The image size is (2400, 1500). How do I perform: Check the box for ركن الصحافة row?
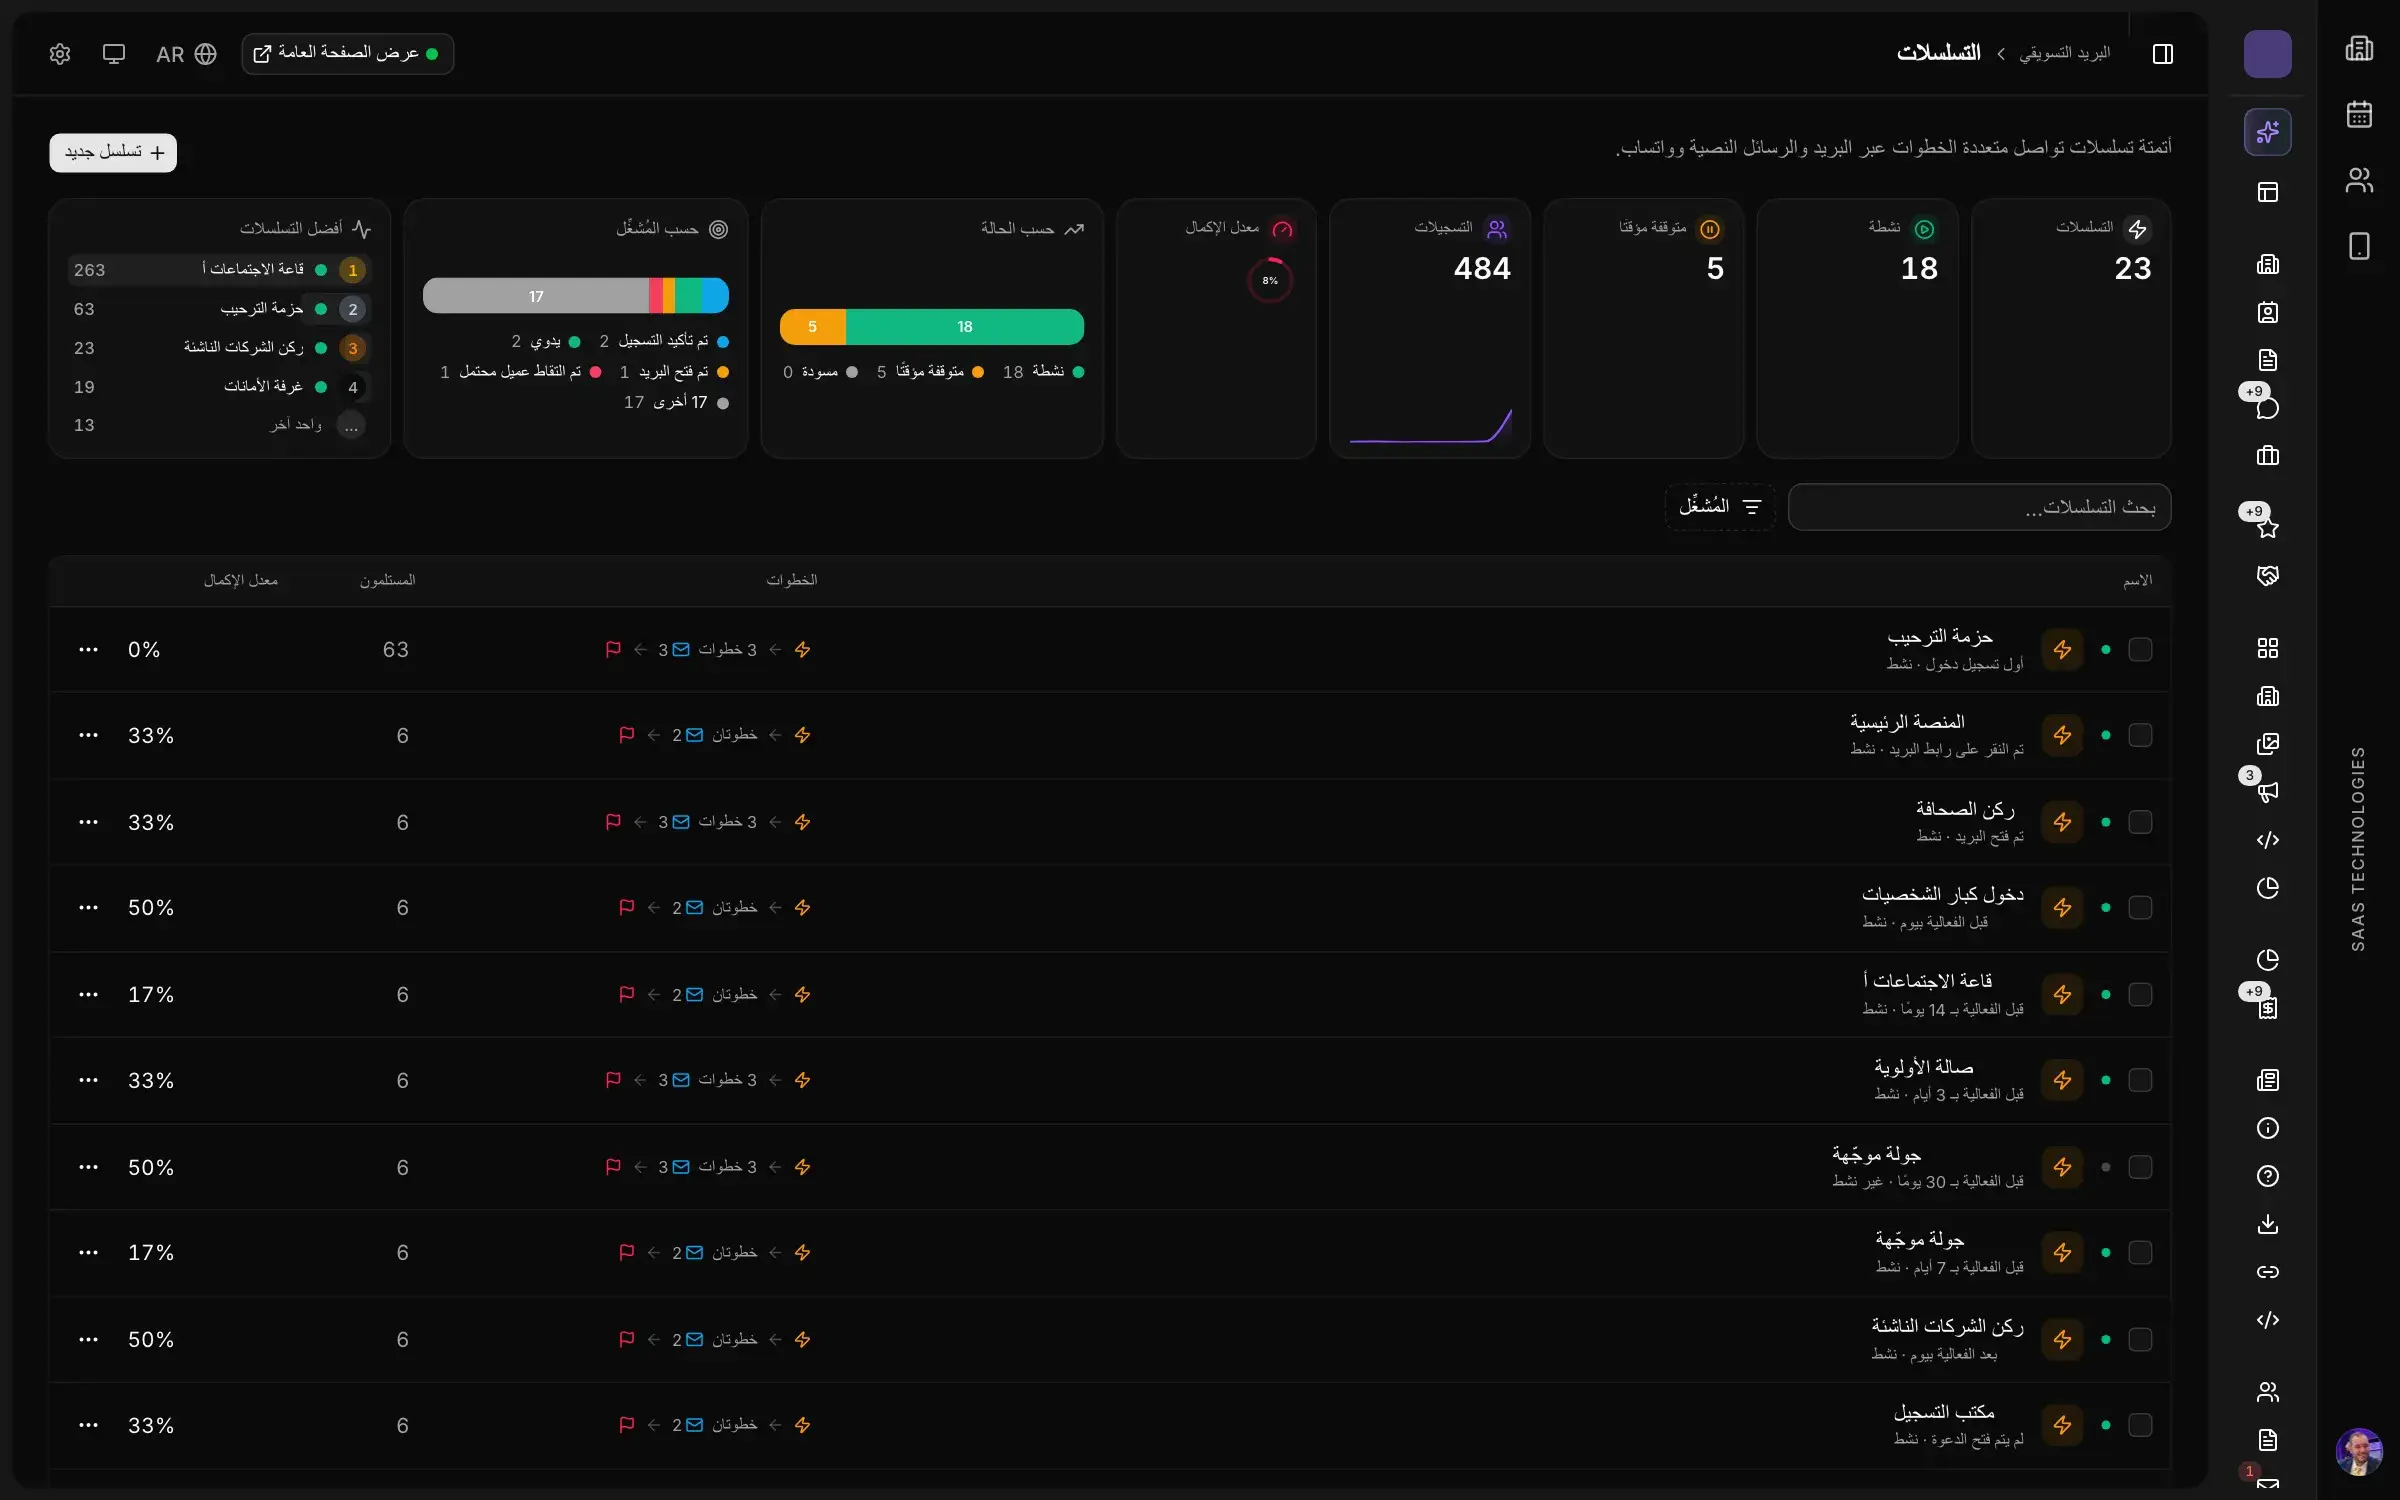pyautogui.click(x=2140, y=822)
